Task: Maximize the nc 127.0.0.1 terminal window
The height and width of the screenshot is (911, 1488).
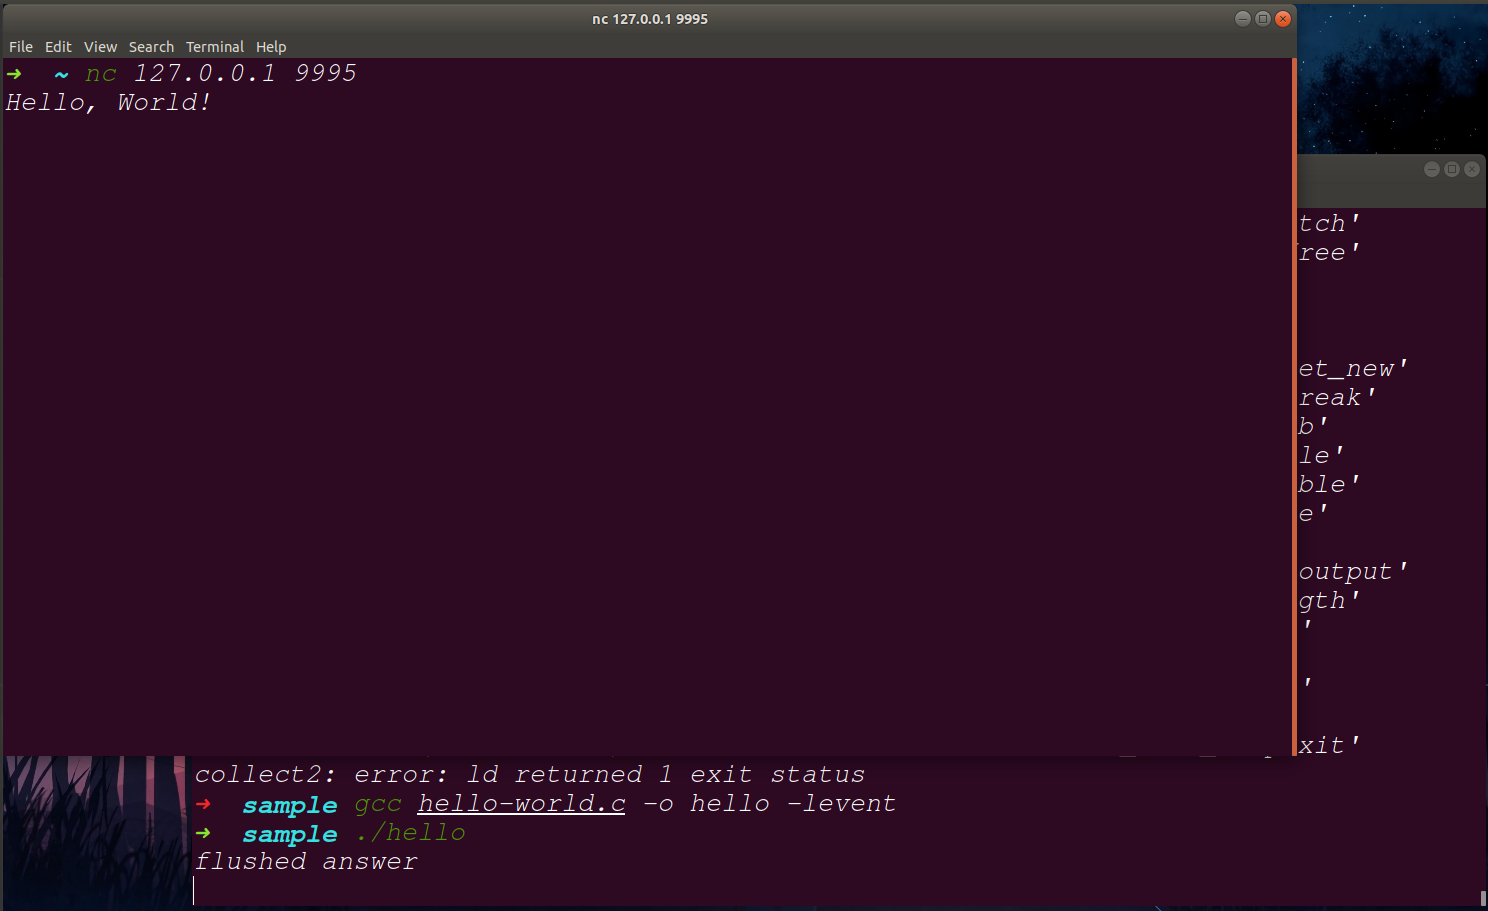Action: 1263,19
